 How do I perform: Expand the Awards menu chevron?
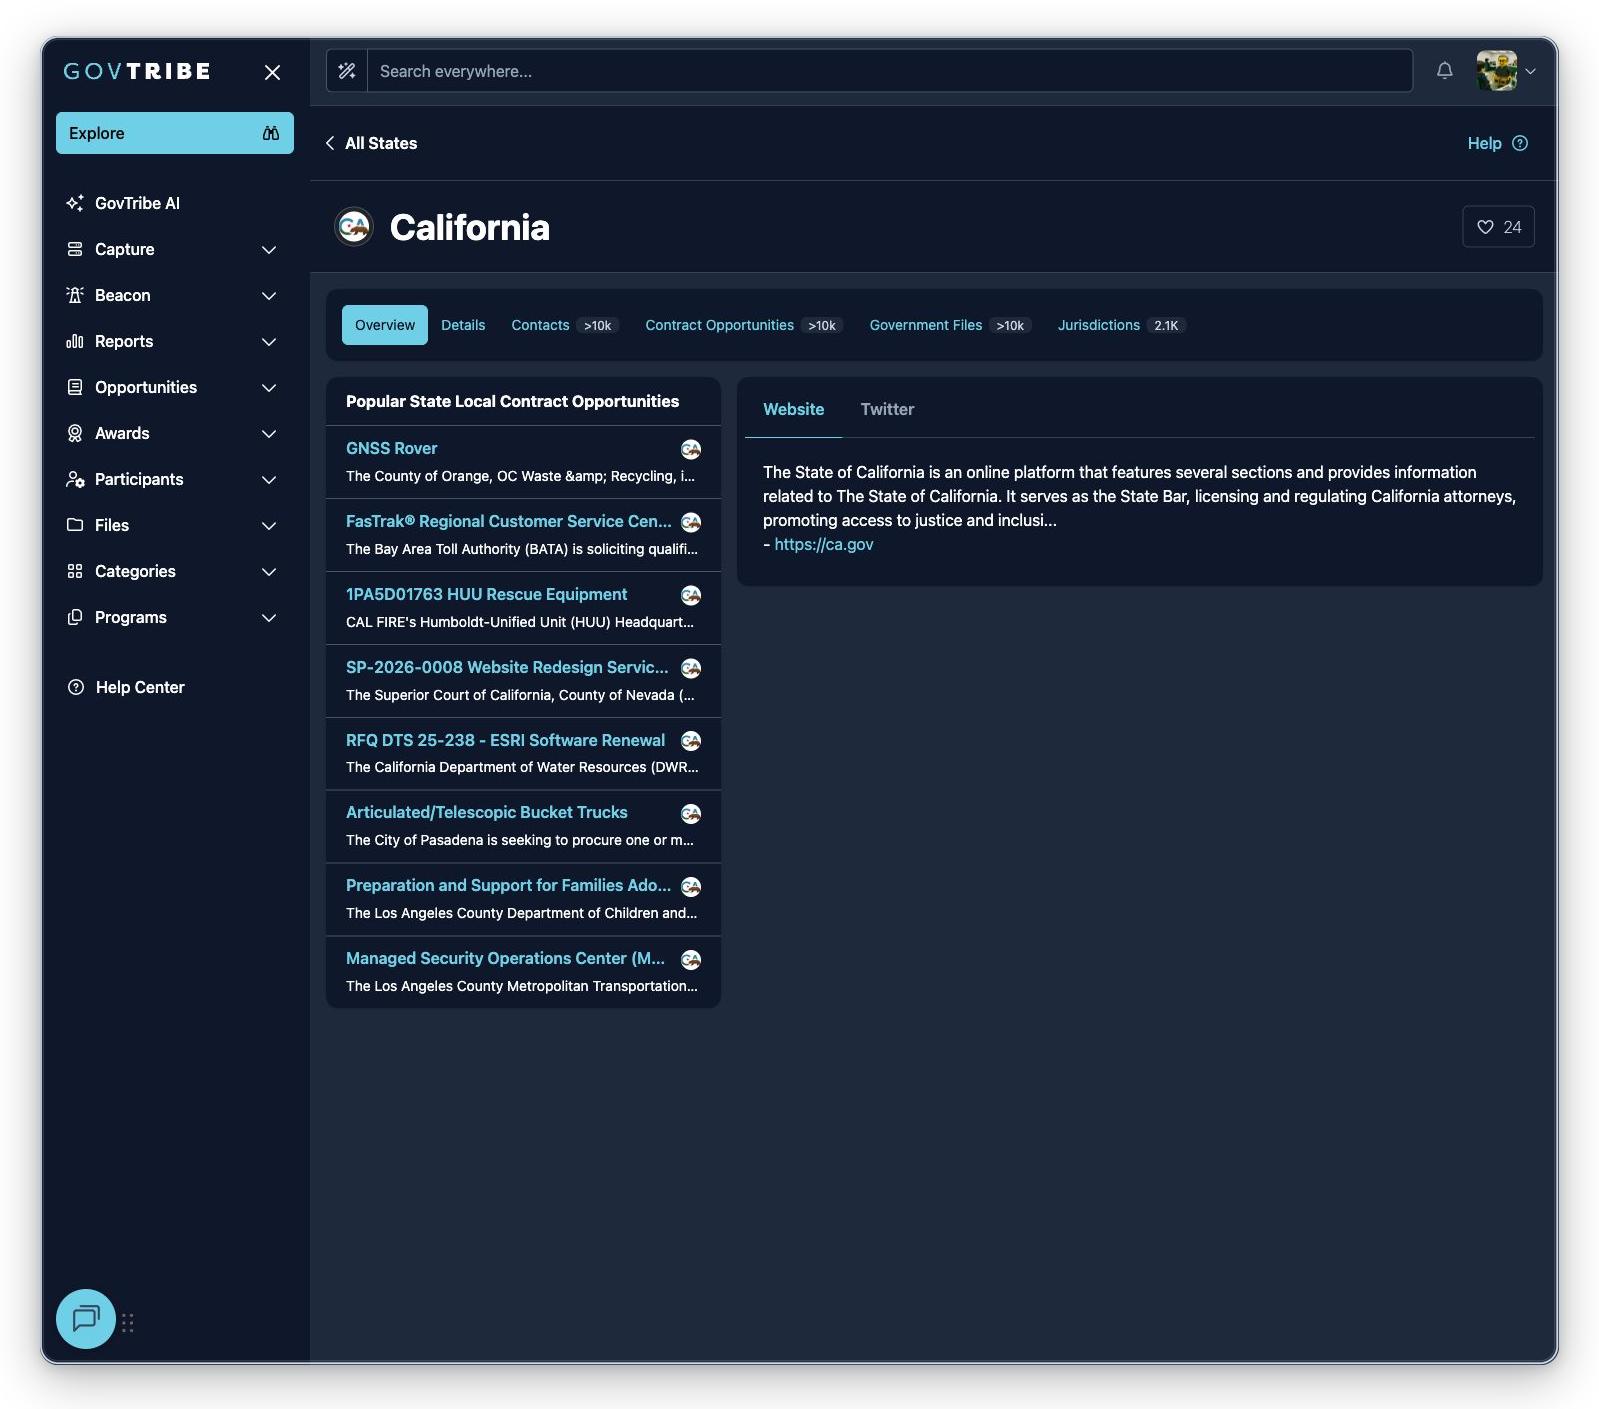[269, 433]
